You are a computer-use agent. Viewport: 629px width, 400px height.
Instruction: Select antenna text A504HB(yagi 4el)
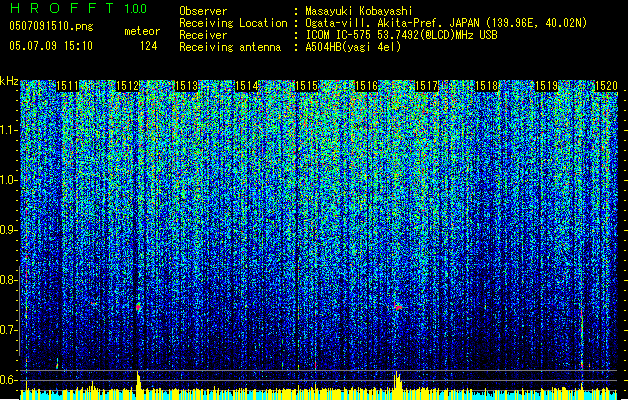(x=353, y=47)
